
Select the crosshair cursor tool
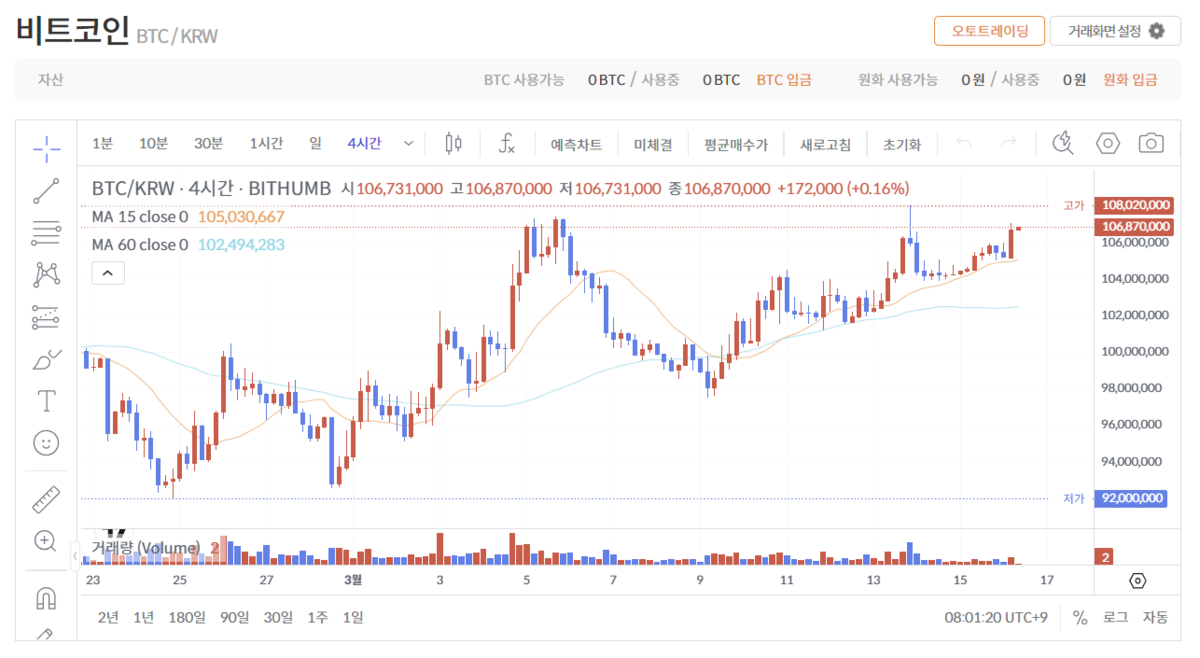(46, 149)
